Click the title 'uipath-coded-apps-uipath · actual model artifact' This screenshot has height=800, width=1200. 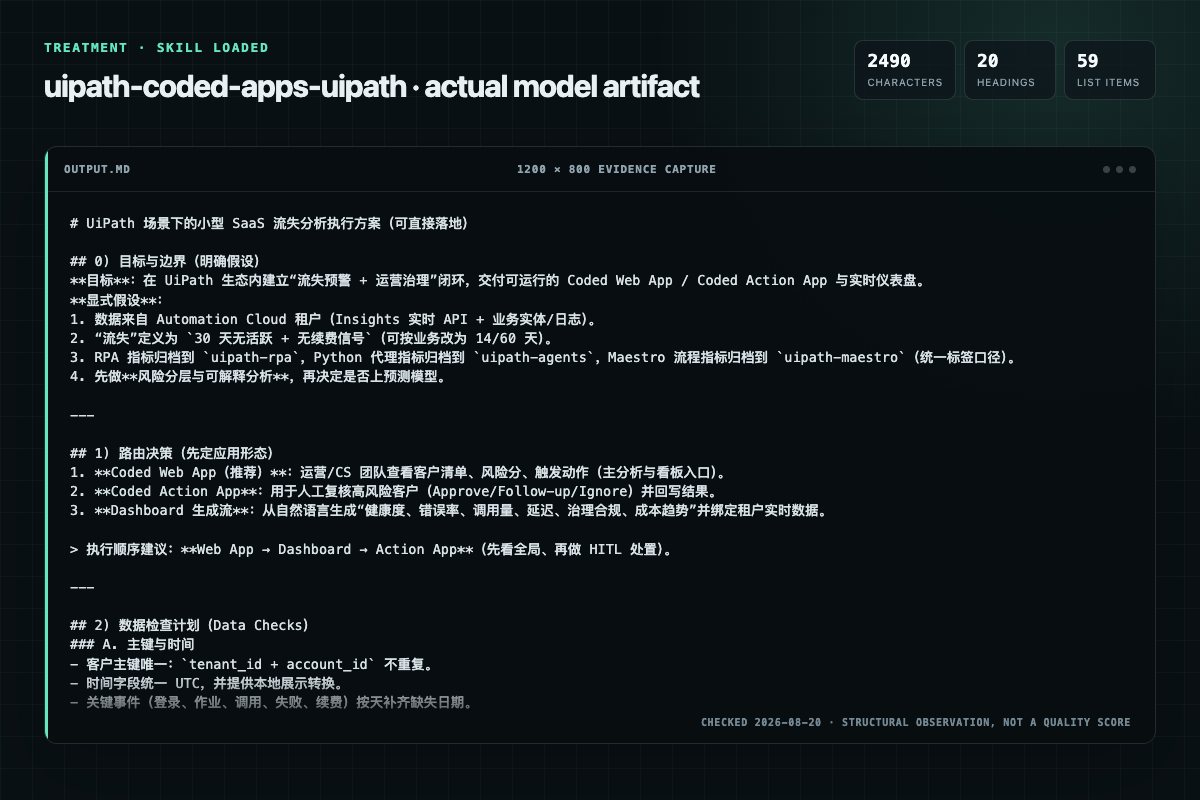pyautogui.click(x=372, y=87)
